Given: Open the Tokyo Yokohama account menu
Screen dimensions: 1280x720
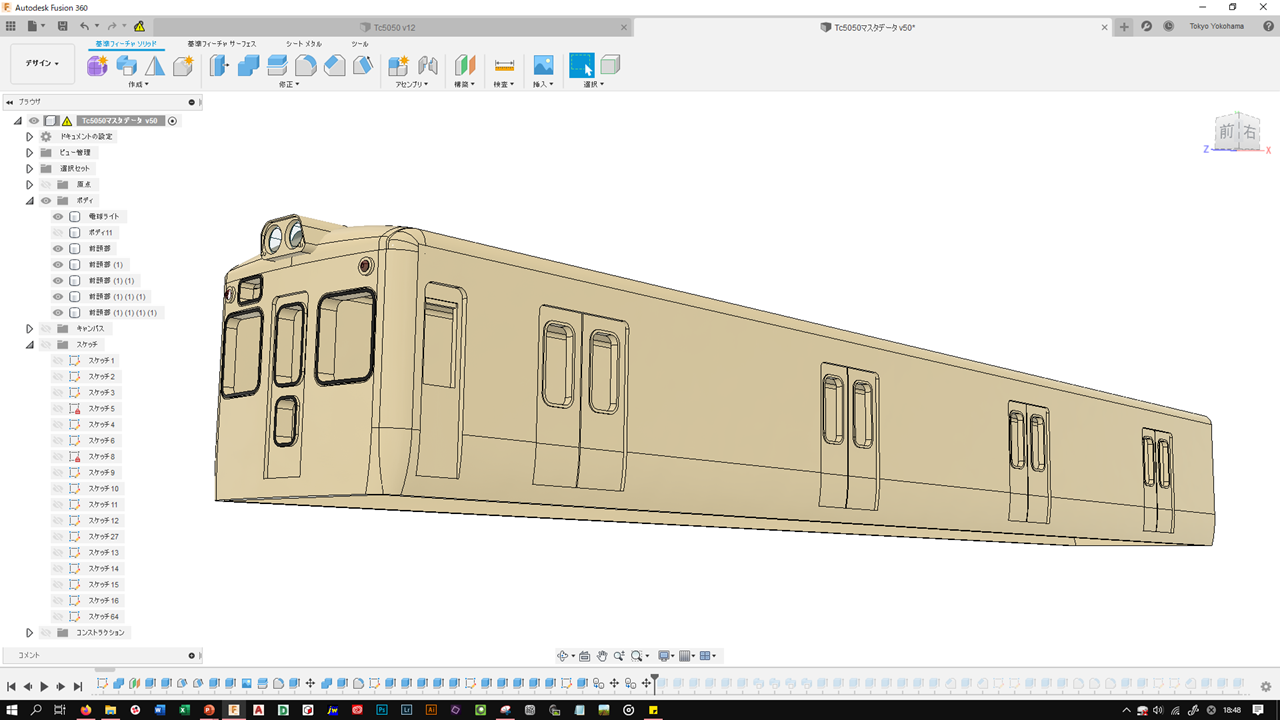Looking at the screenshot, I should click(1216, 26).
